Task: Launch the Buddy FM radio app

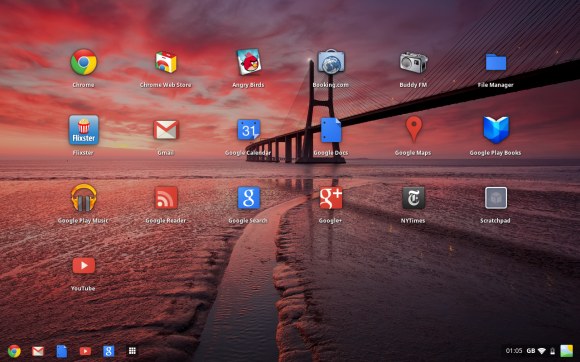Action: [414, 62]
